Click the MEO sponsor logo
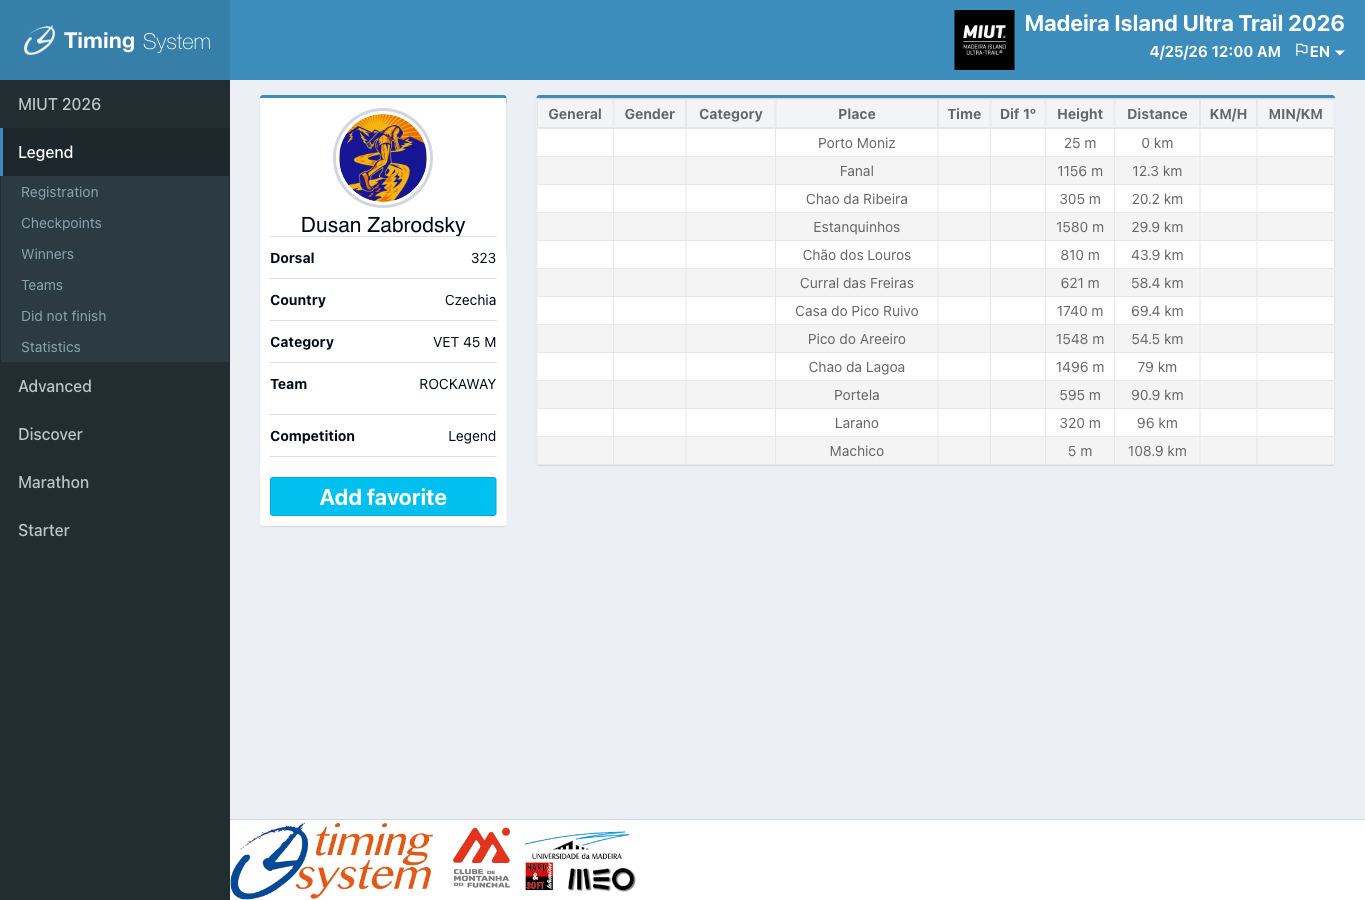The image size is (1365, 900). point(601,879)
